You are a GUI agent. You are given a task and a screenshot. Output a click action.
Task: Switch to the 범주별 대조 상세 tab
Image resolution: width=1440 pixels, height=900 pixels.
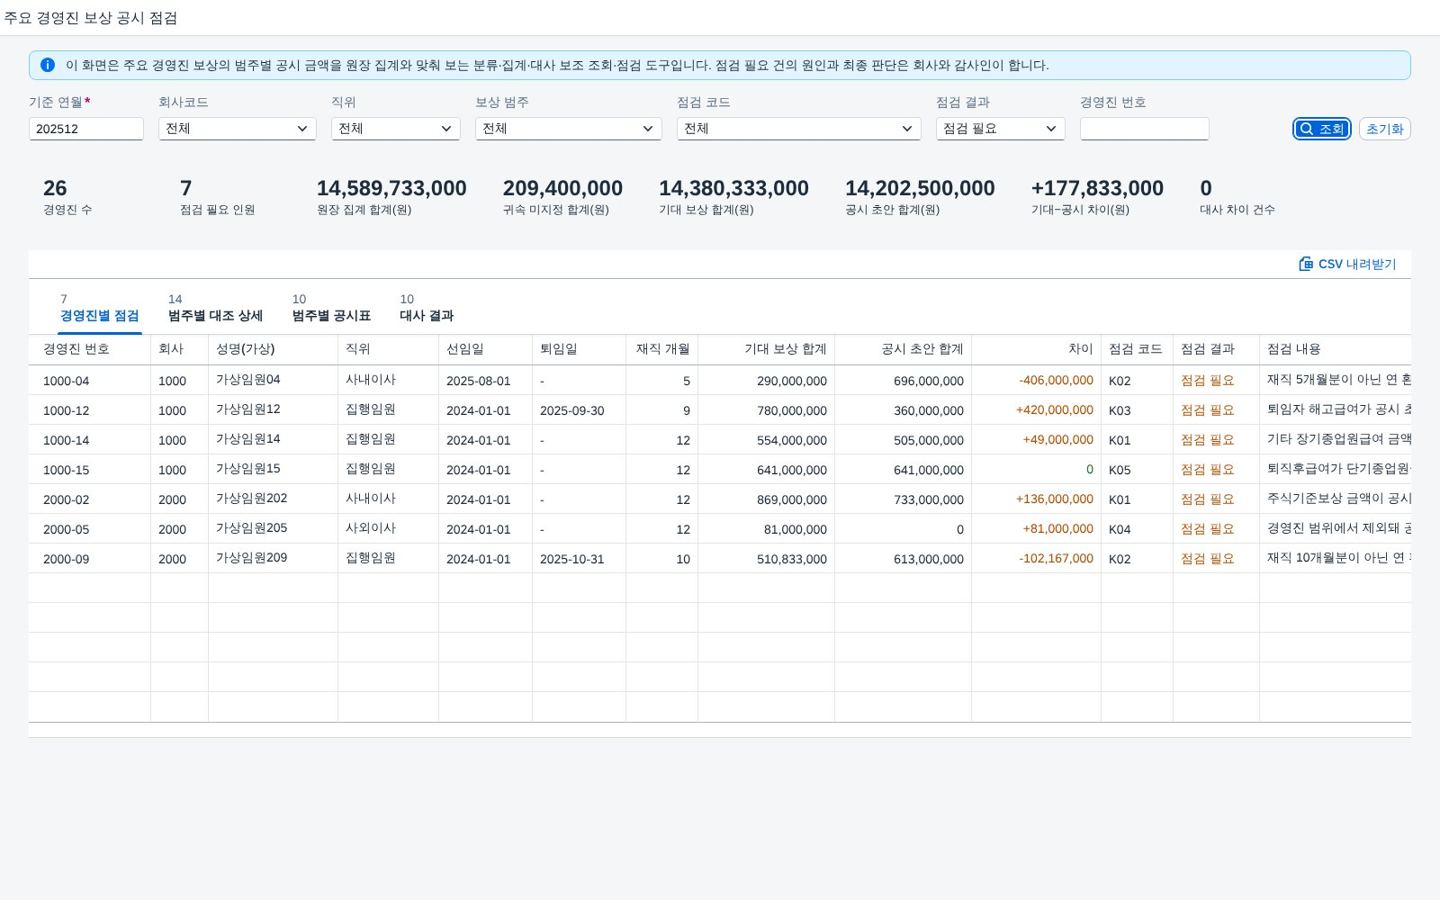215,308
